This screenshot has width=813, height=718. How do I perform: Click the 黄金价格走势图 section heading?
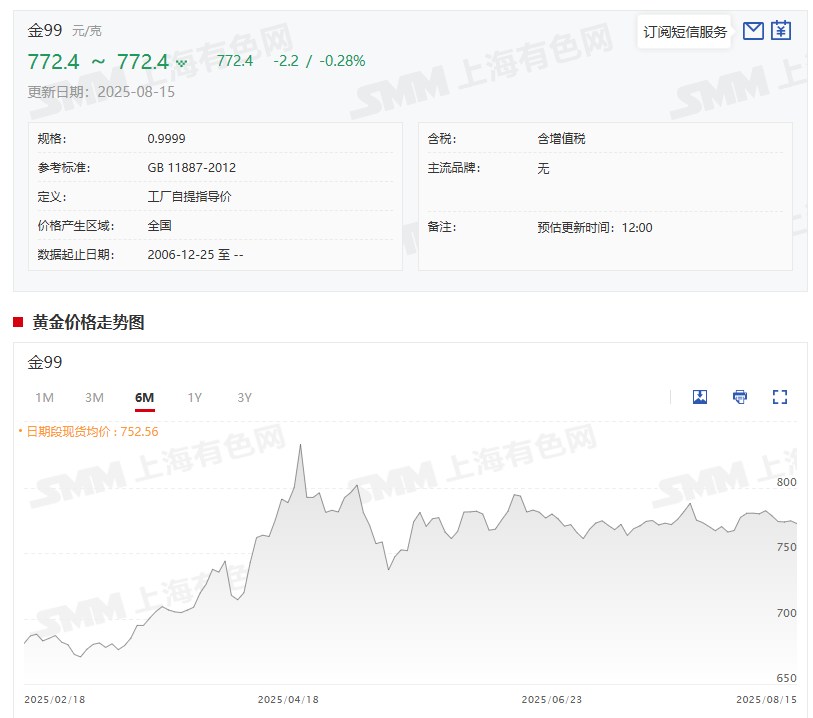(x=88, y=322)
